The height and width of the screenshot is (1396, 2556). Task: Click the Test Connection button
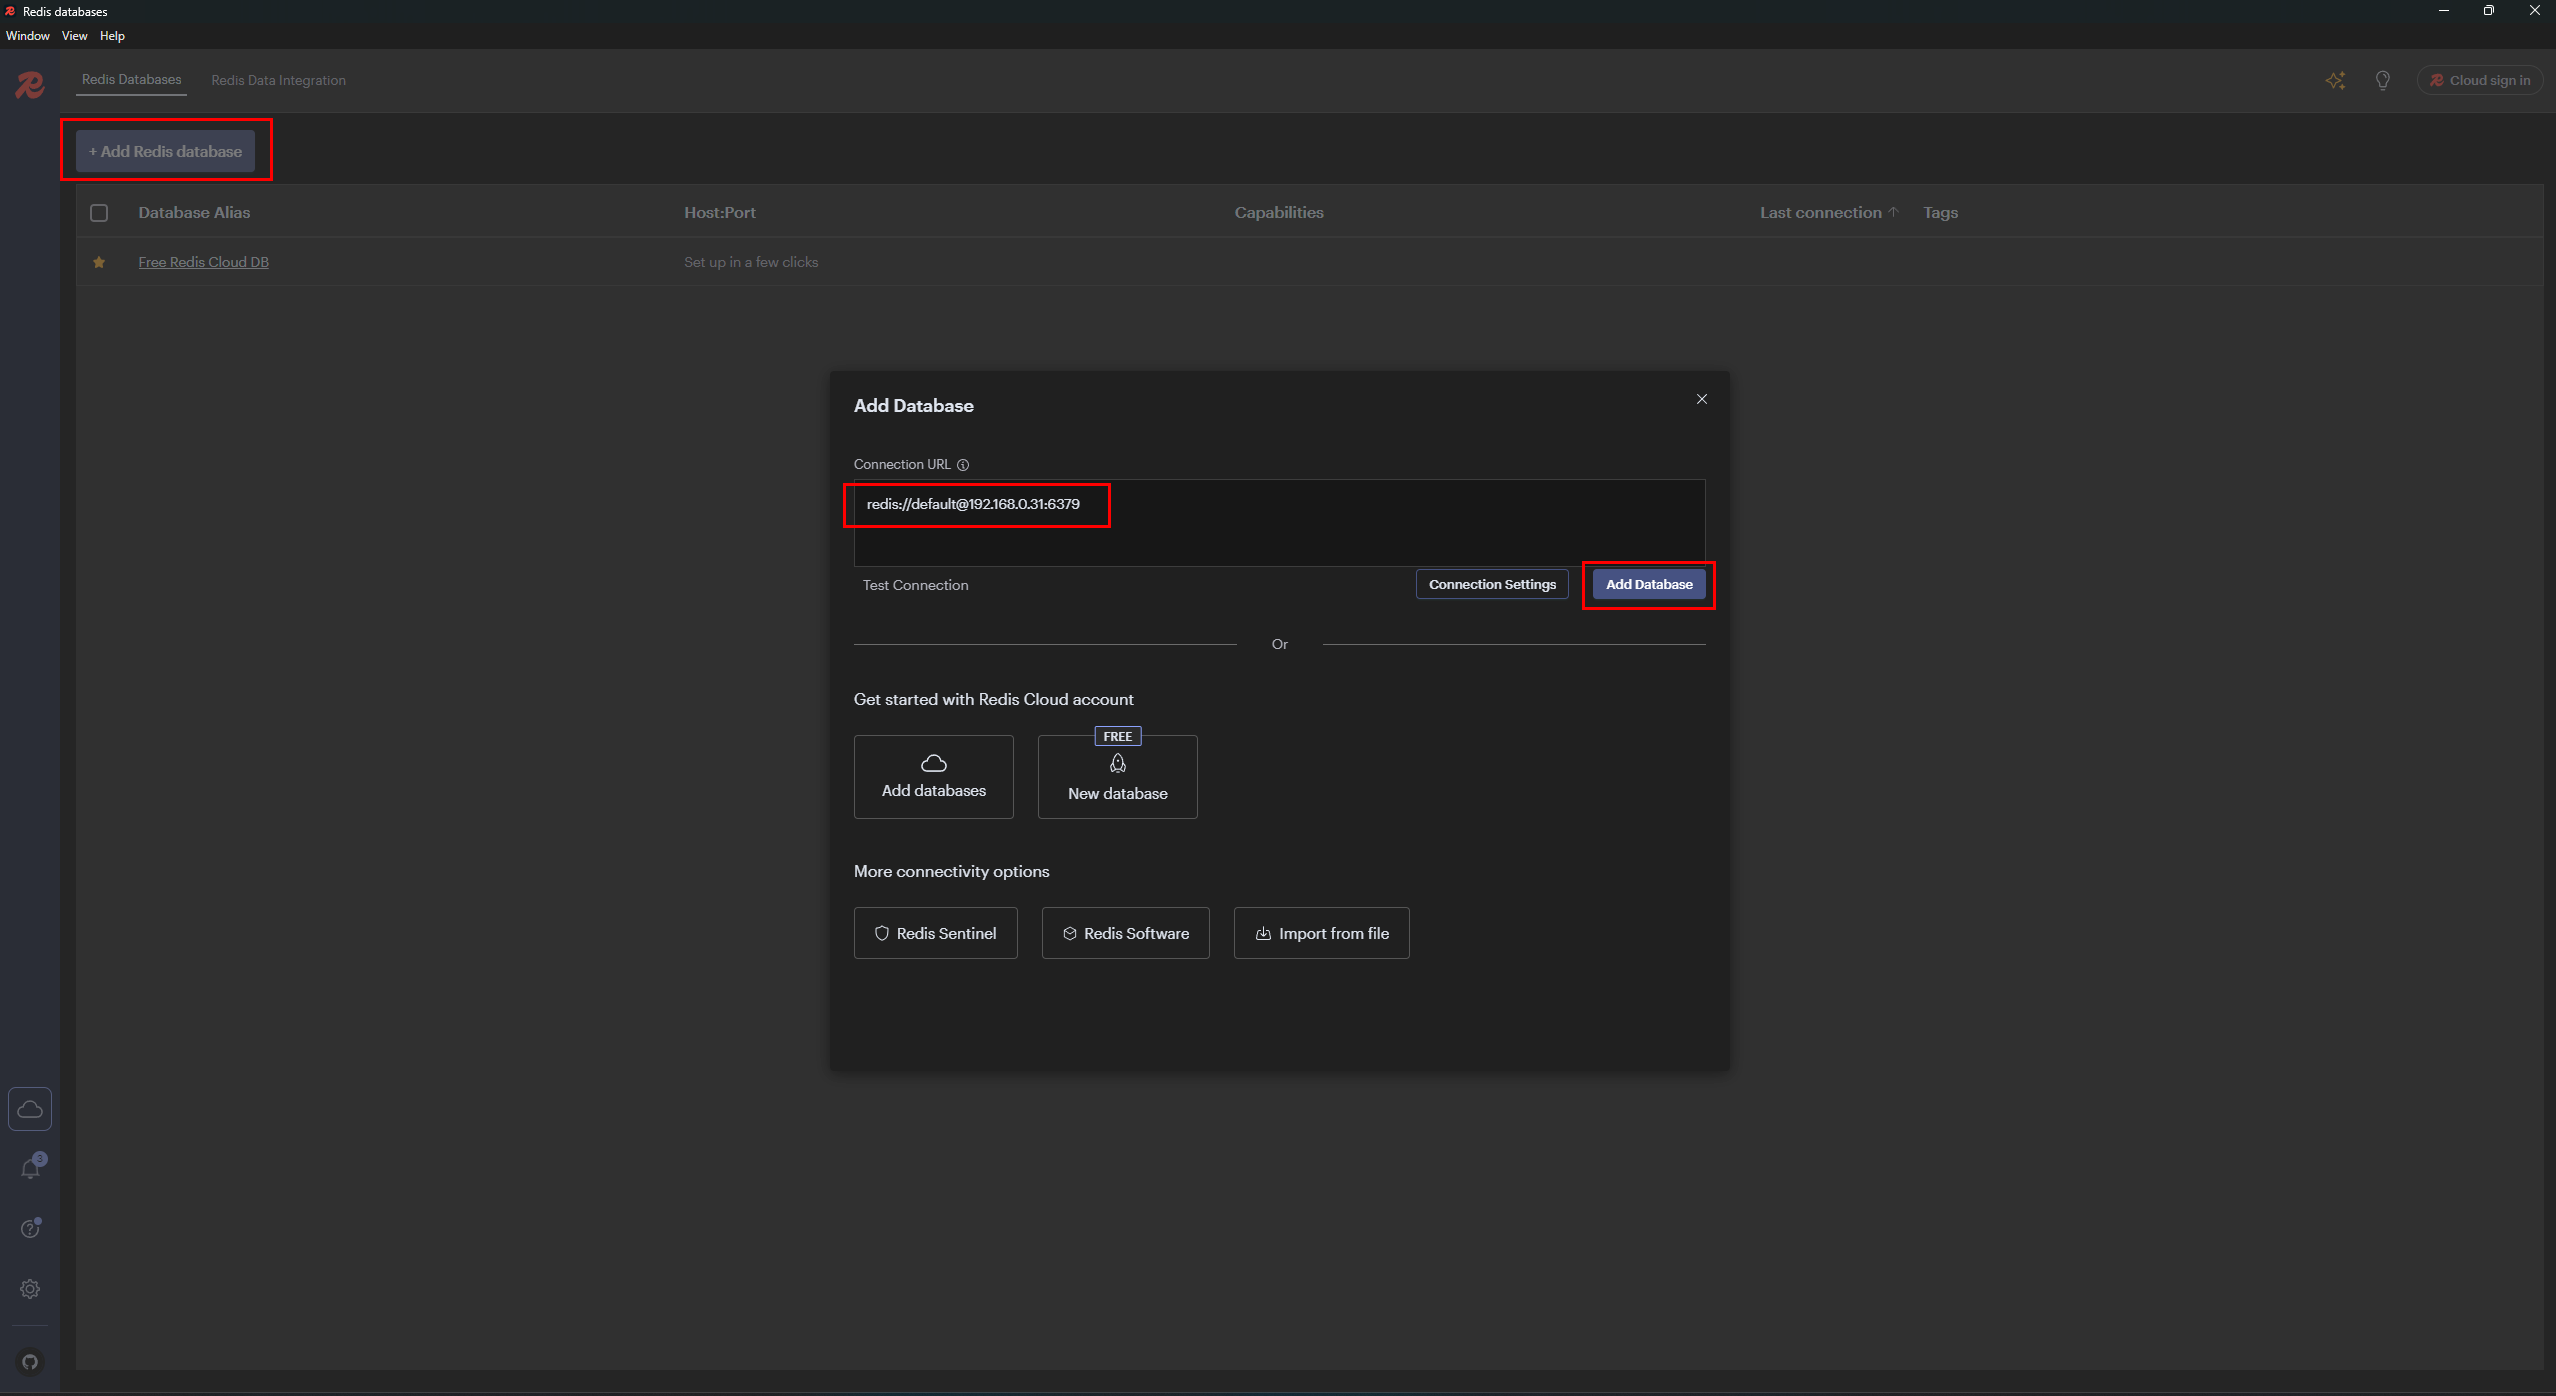[x=916, y=585]
